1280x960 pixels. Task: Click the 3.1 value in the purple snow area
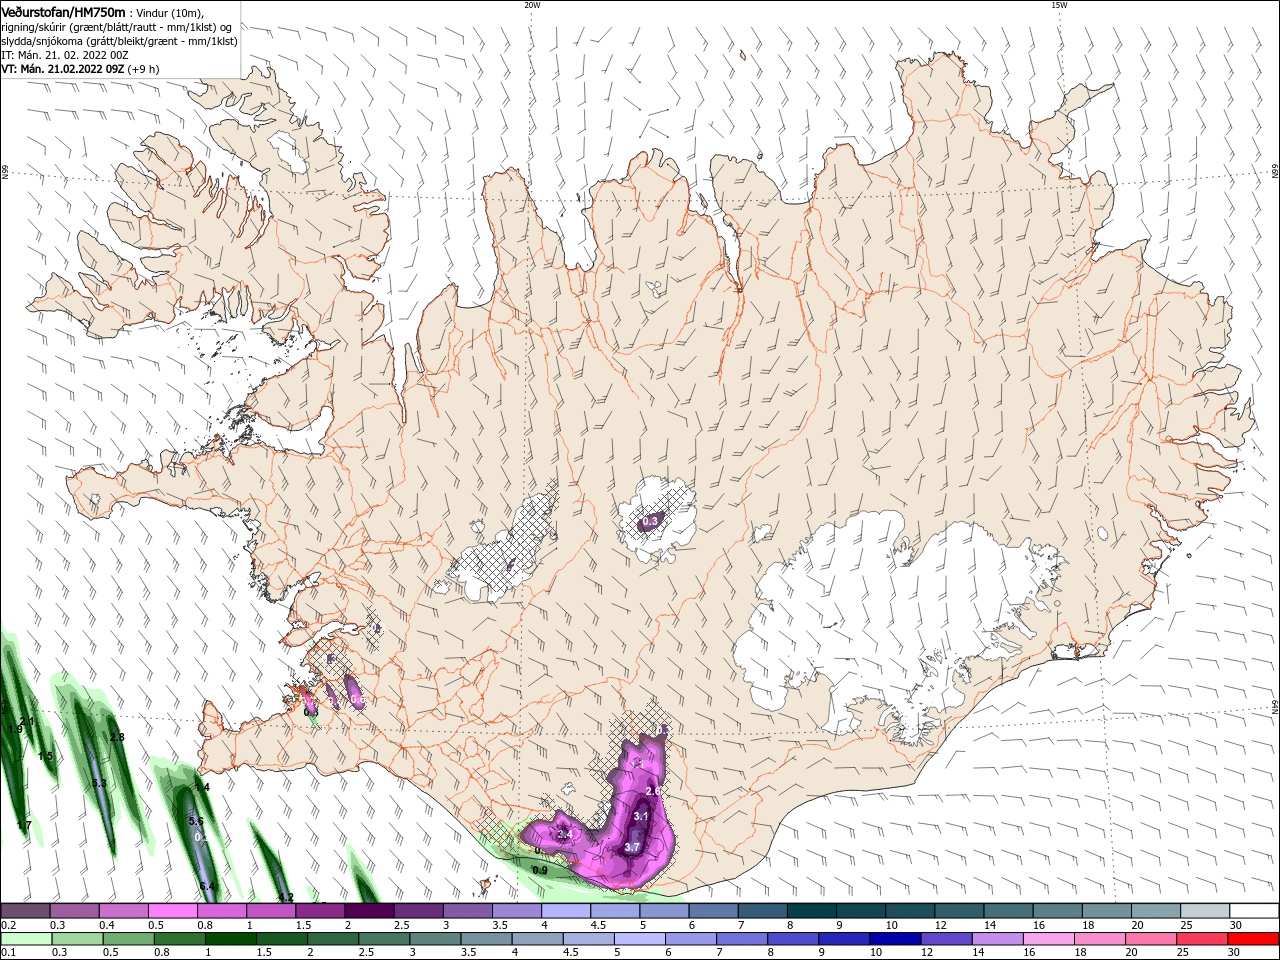pyautogui.click(x=642, y=816)
